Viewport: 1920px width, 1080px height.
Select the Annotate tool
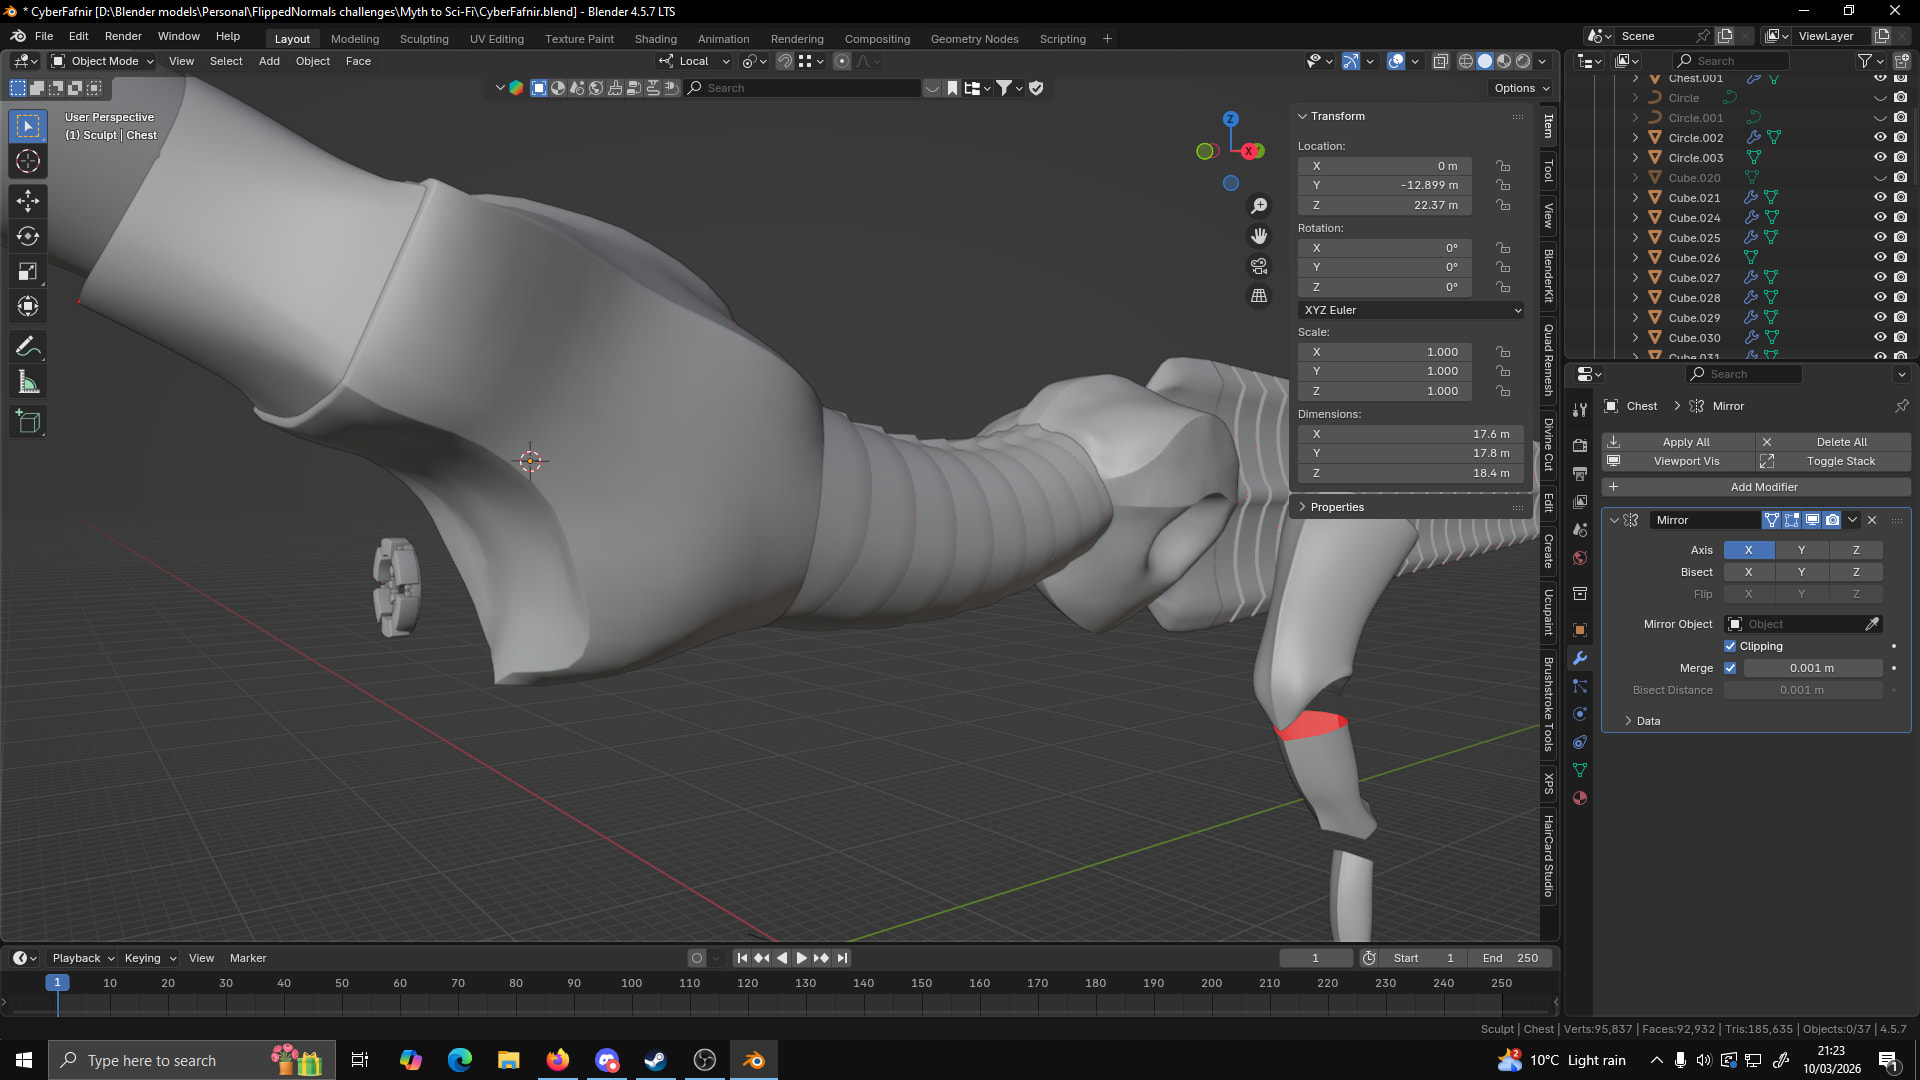[x=28, y=347]
